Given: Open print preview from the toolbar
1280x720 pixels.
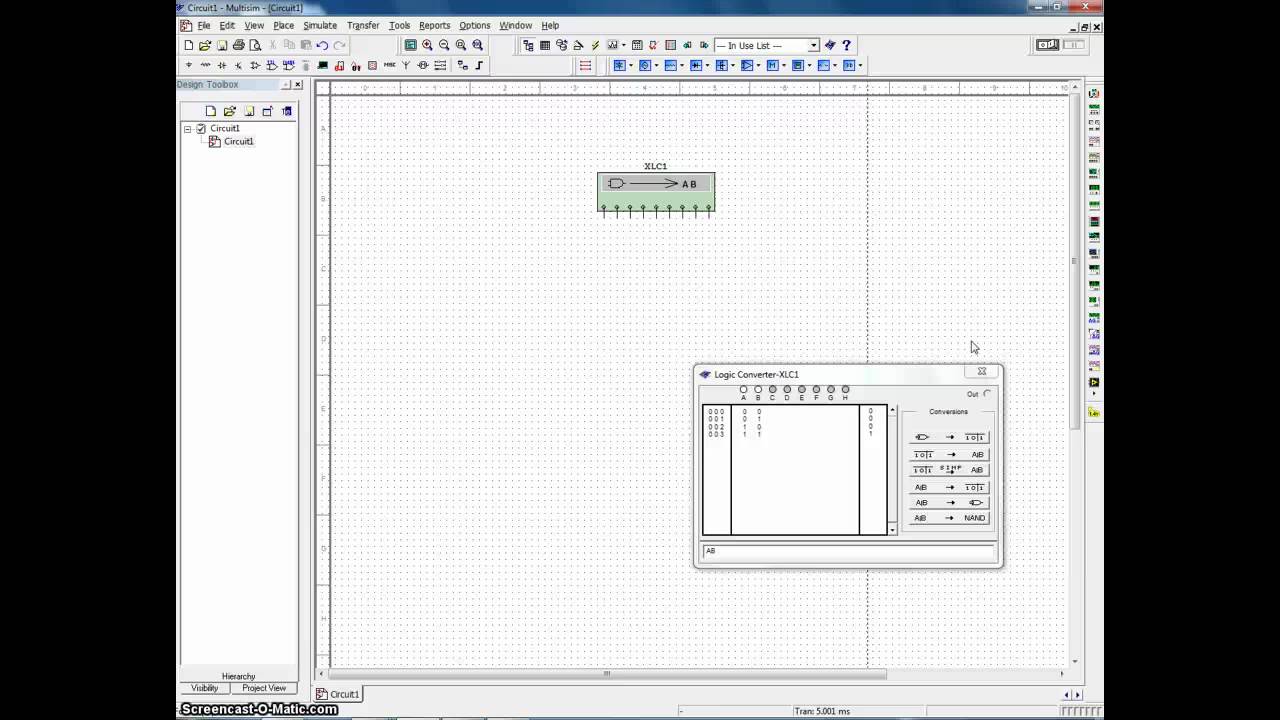Looking at the screenshot, I should [x=255, y=45].
